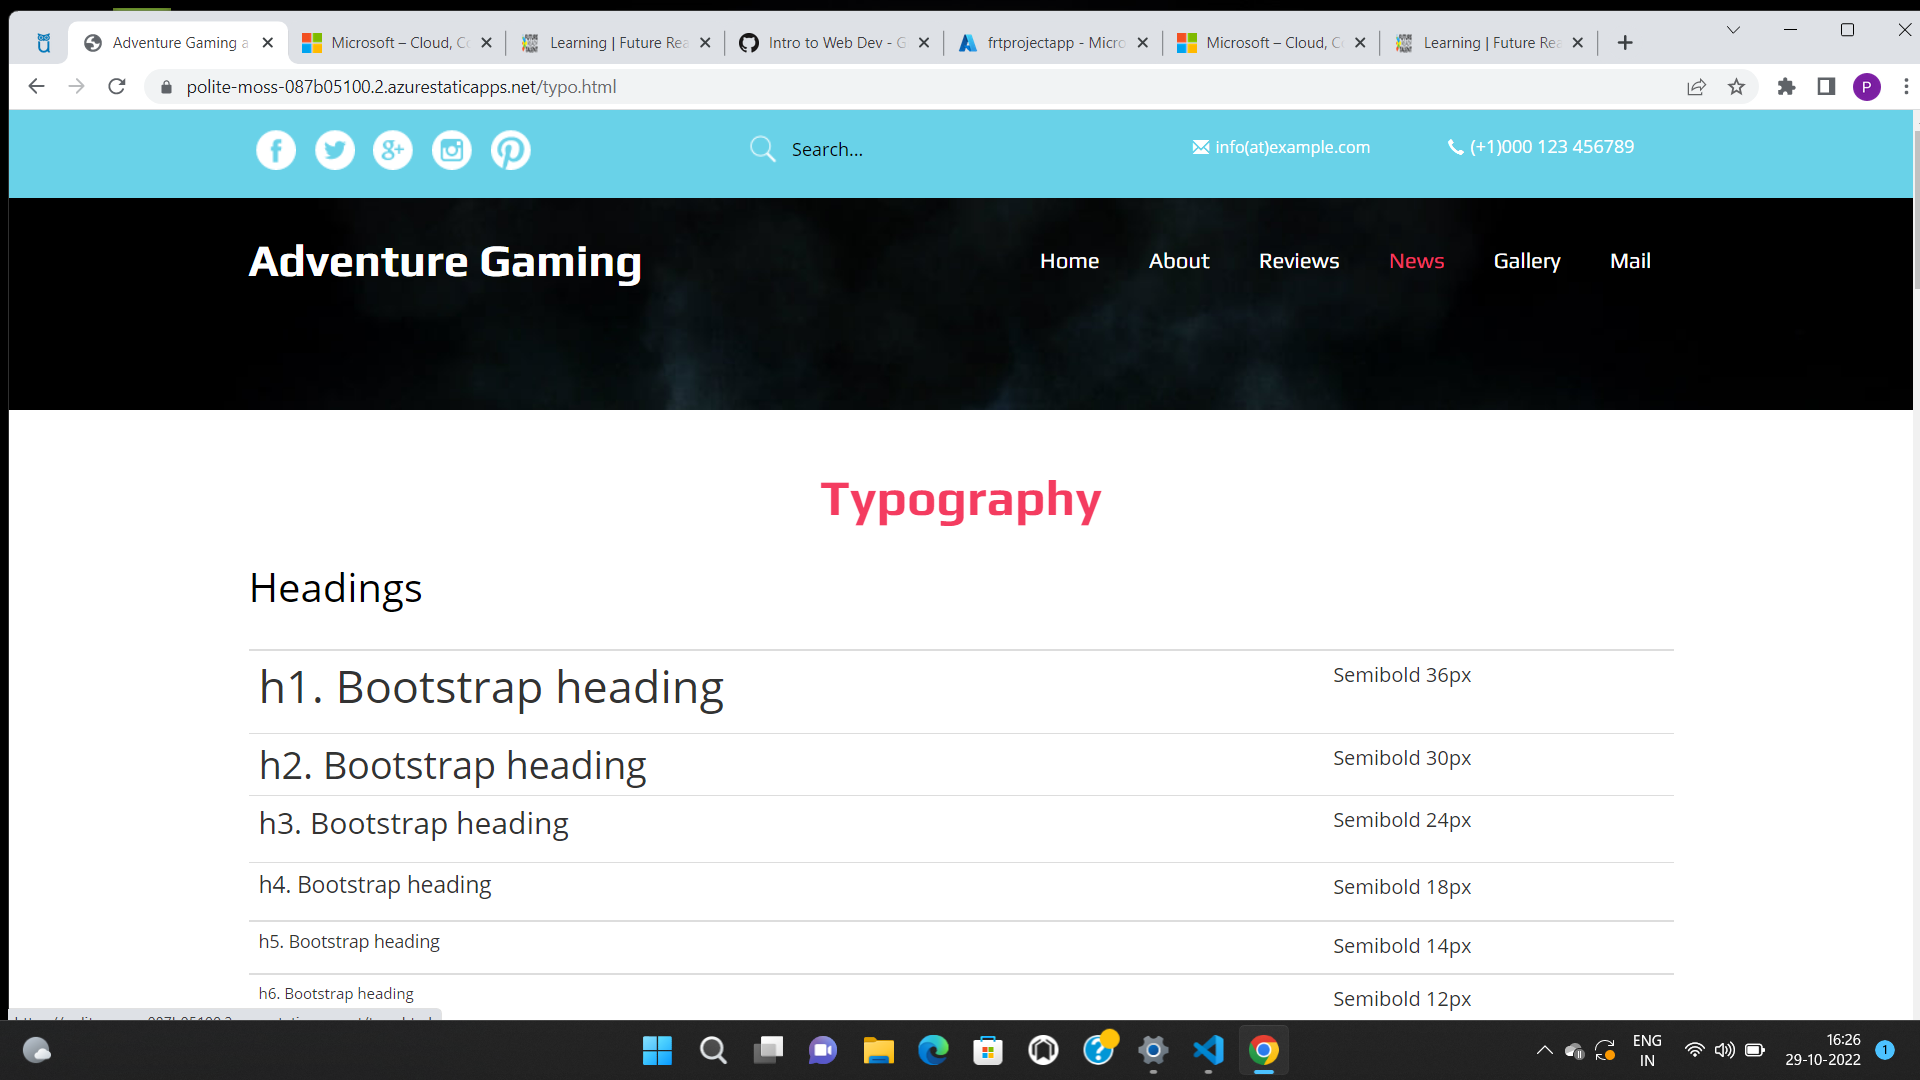This screenshot has height=1080, width=1920.
Task: Open Visual Studio Code from taskbar
Action: 1208,1050
